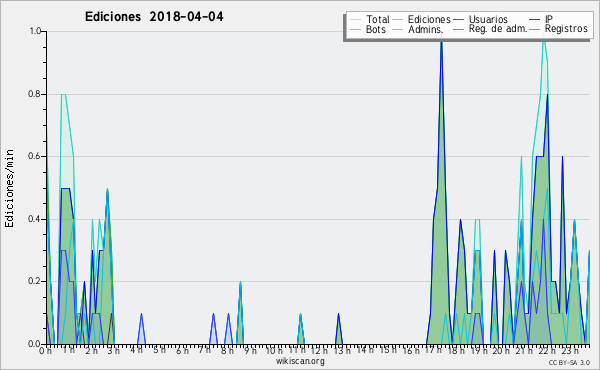Click the '23 h' x-axis label

(x=569, y=350)
